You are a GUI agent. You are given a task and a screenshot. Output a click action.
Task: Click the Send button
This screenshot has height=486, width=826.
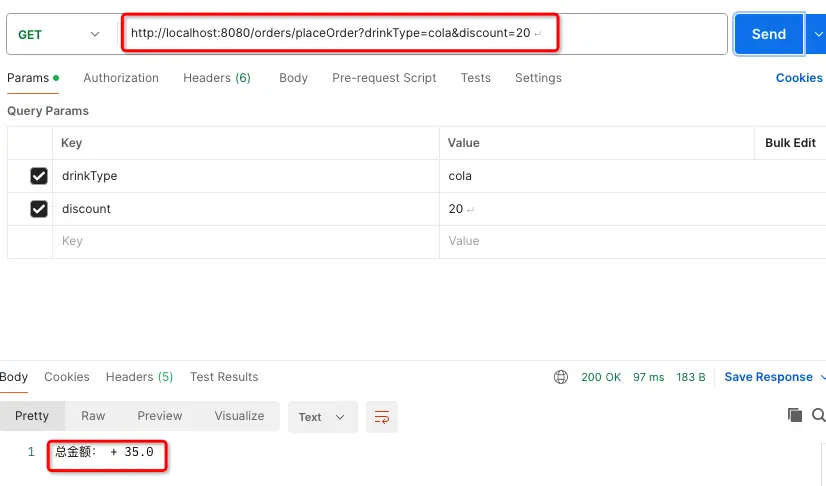[768, 34]
